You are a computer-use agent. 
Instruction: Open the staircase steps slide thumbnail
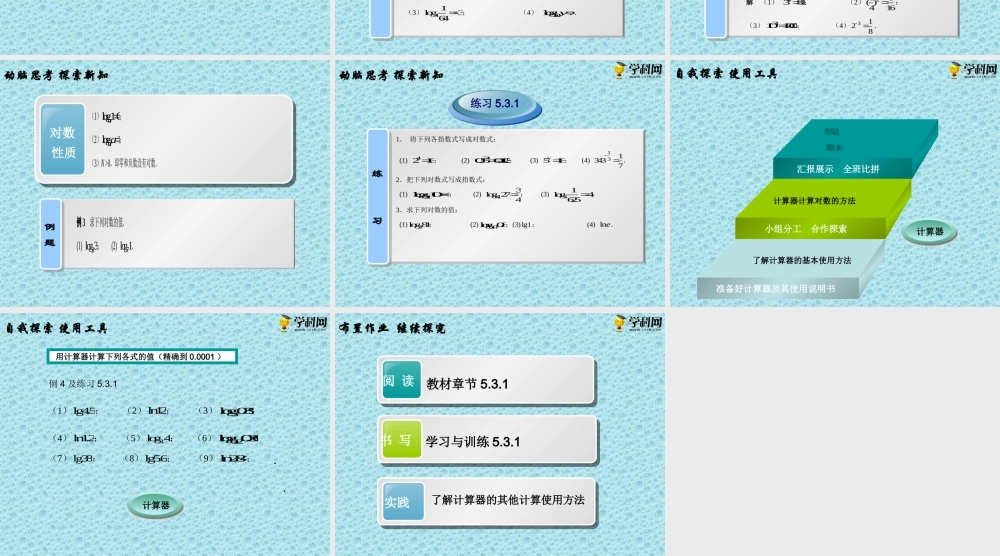click(x=835, y=184)
